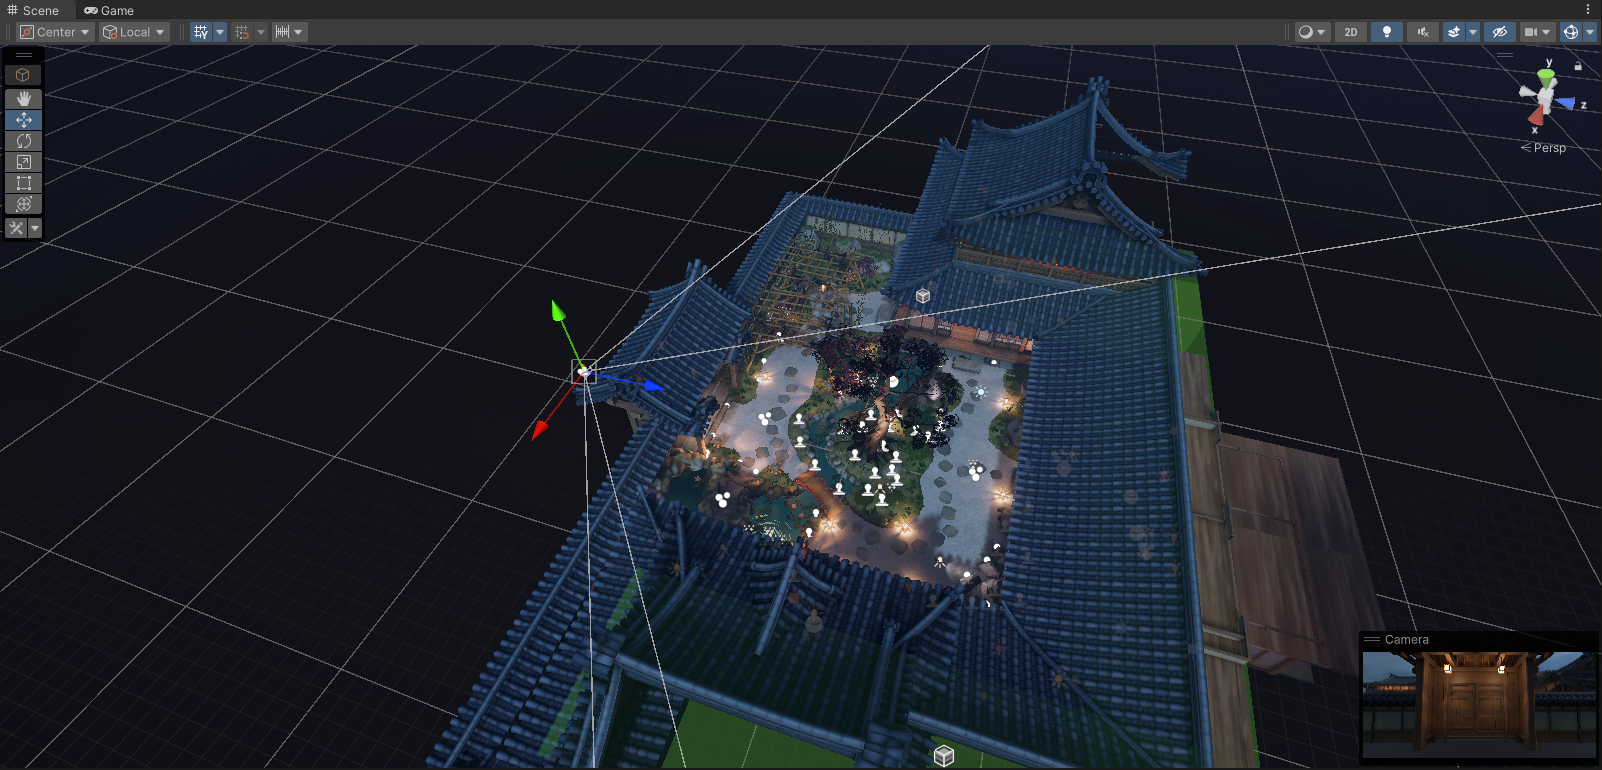Open the scene camera settings dropdown

point(1537,32)
